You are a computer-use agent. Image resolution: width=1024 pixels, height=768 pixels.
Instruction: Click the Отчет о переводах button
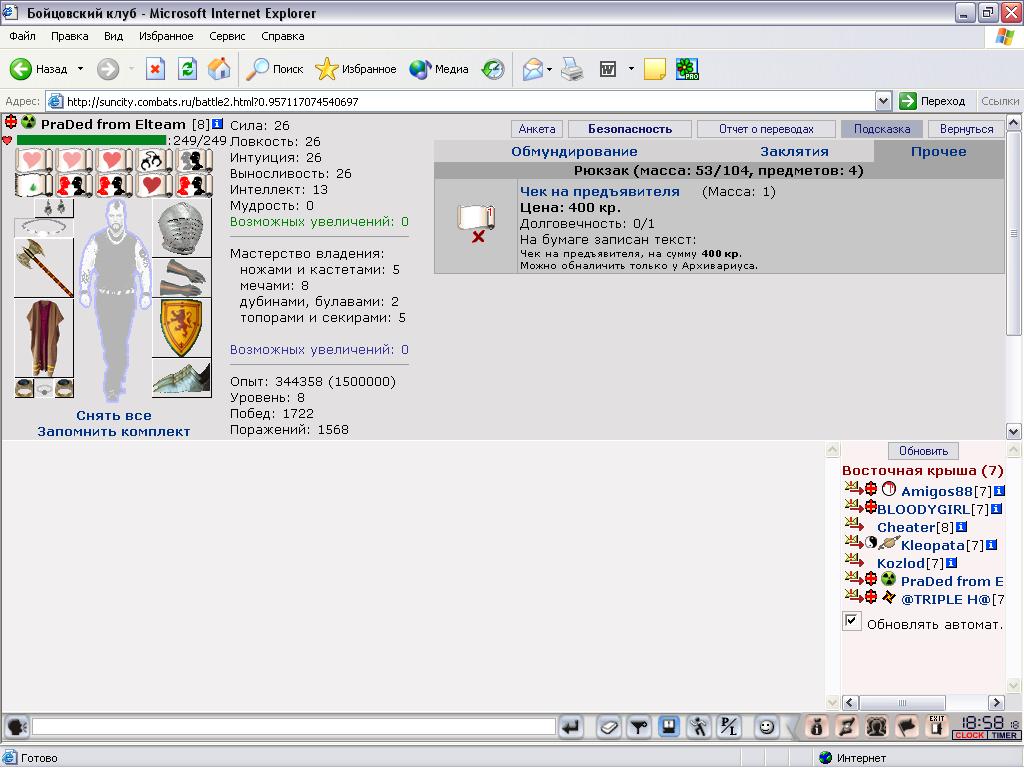click(766, 129)
